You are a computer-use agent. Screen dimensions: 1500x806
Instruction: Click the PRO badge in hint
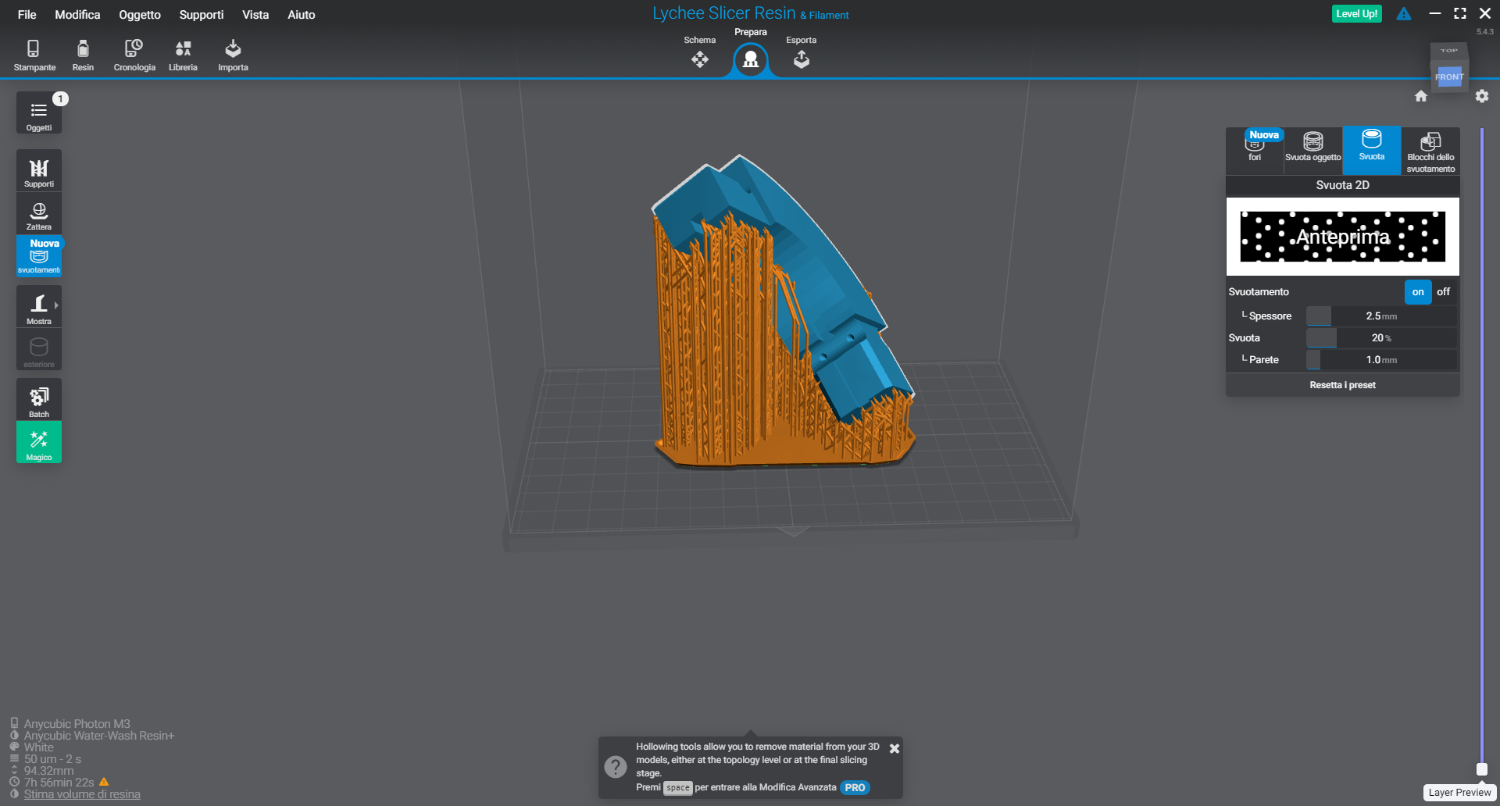click(x=855, y=788)
